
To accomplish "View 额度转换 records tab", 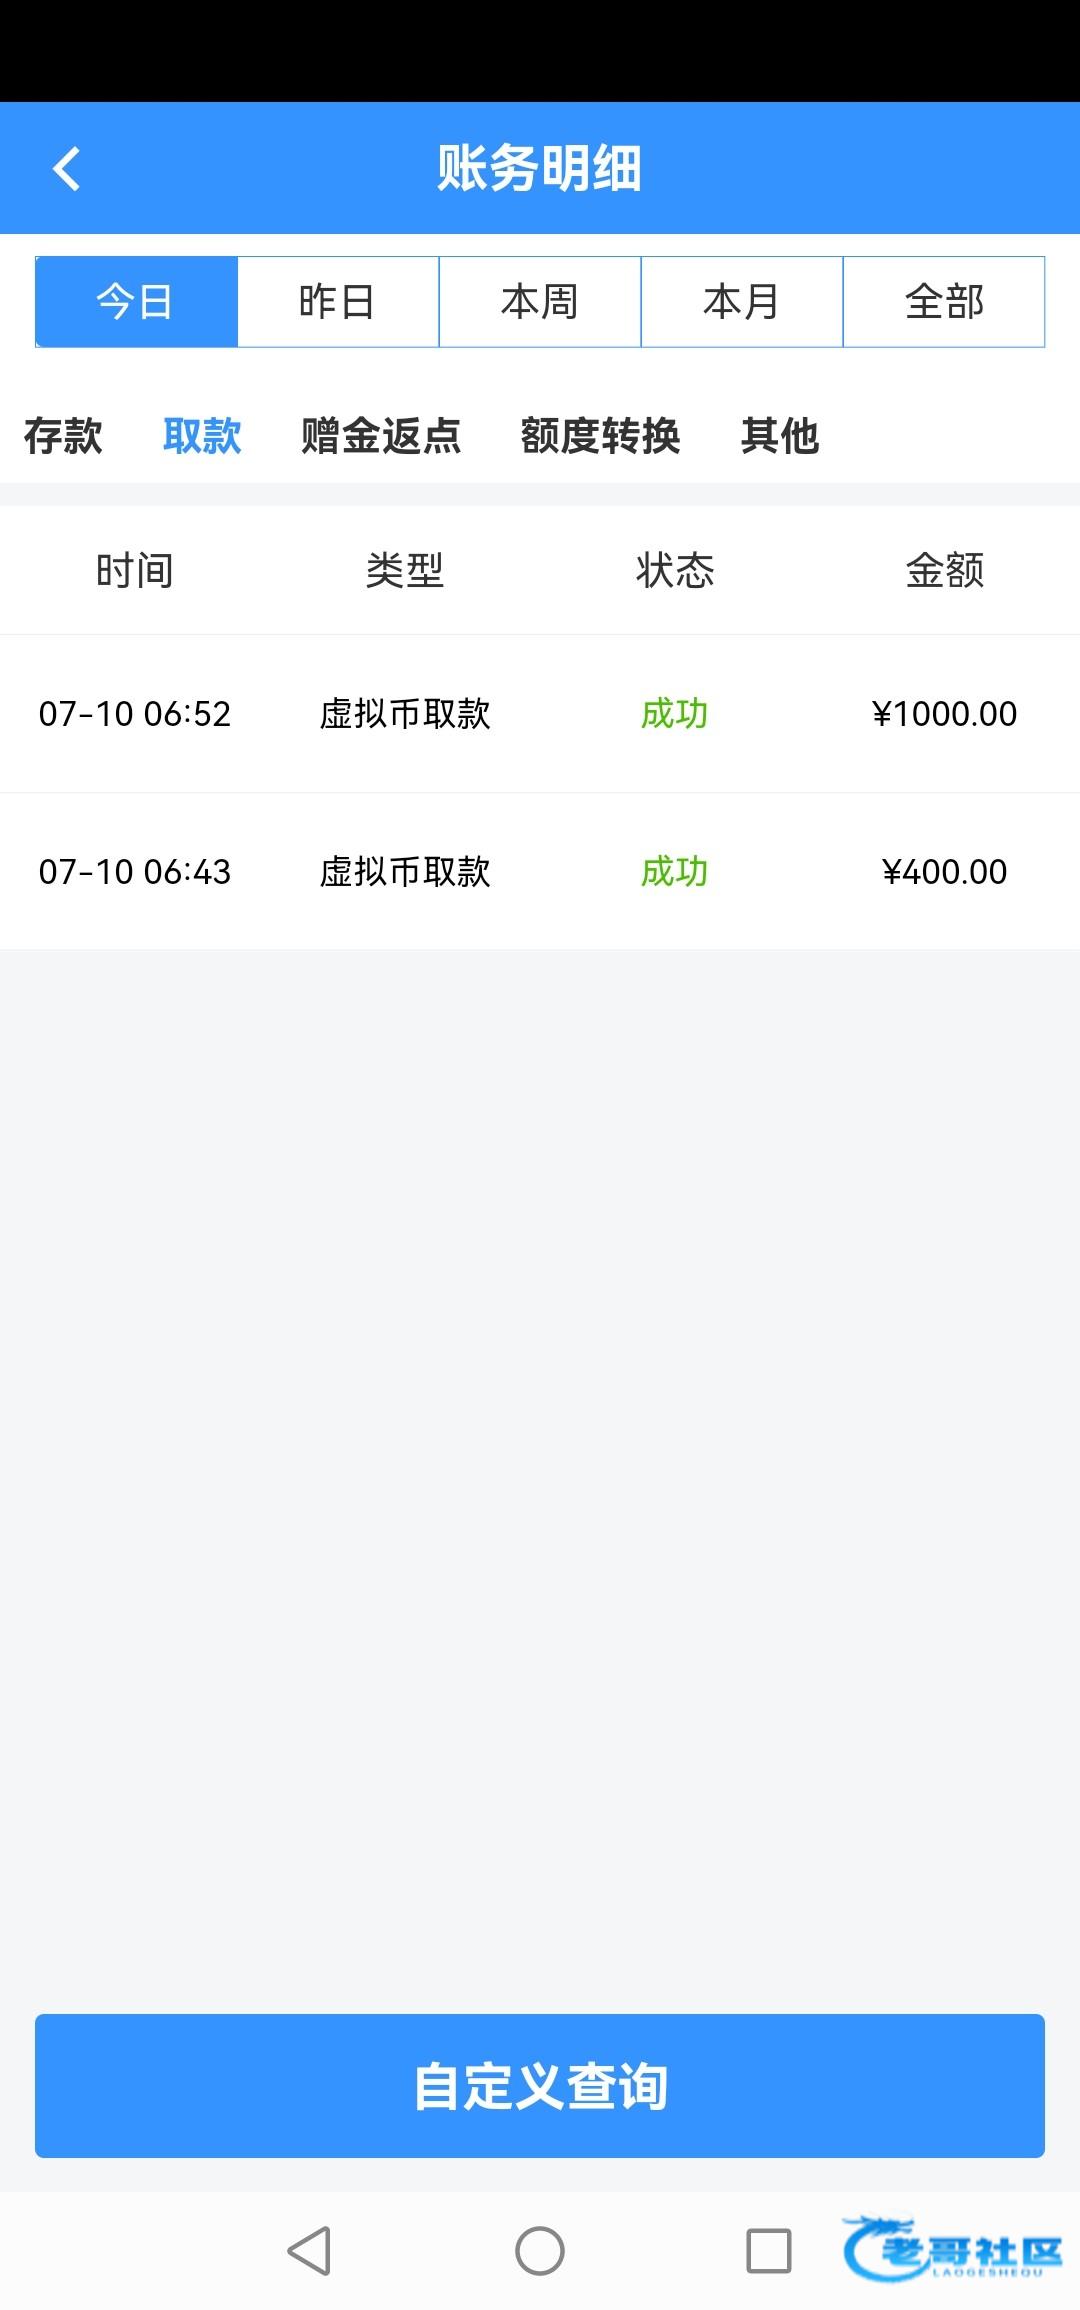I will [x=600, y=436].
